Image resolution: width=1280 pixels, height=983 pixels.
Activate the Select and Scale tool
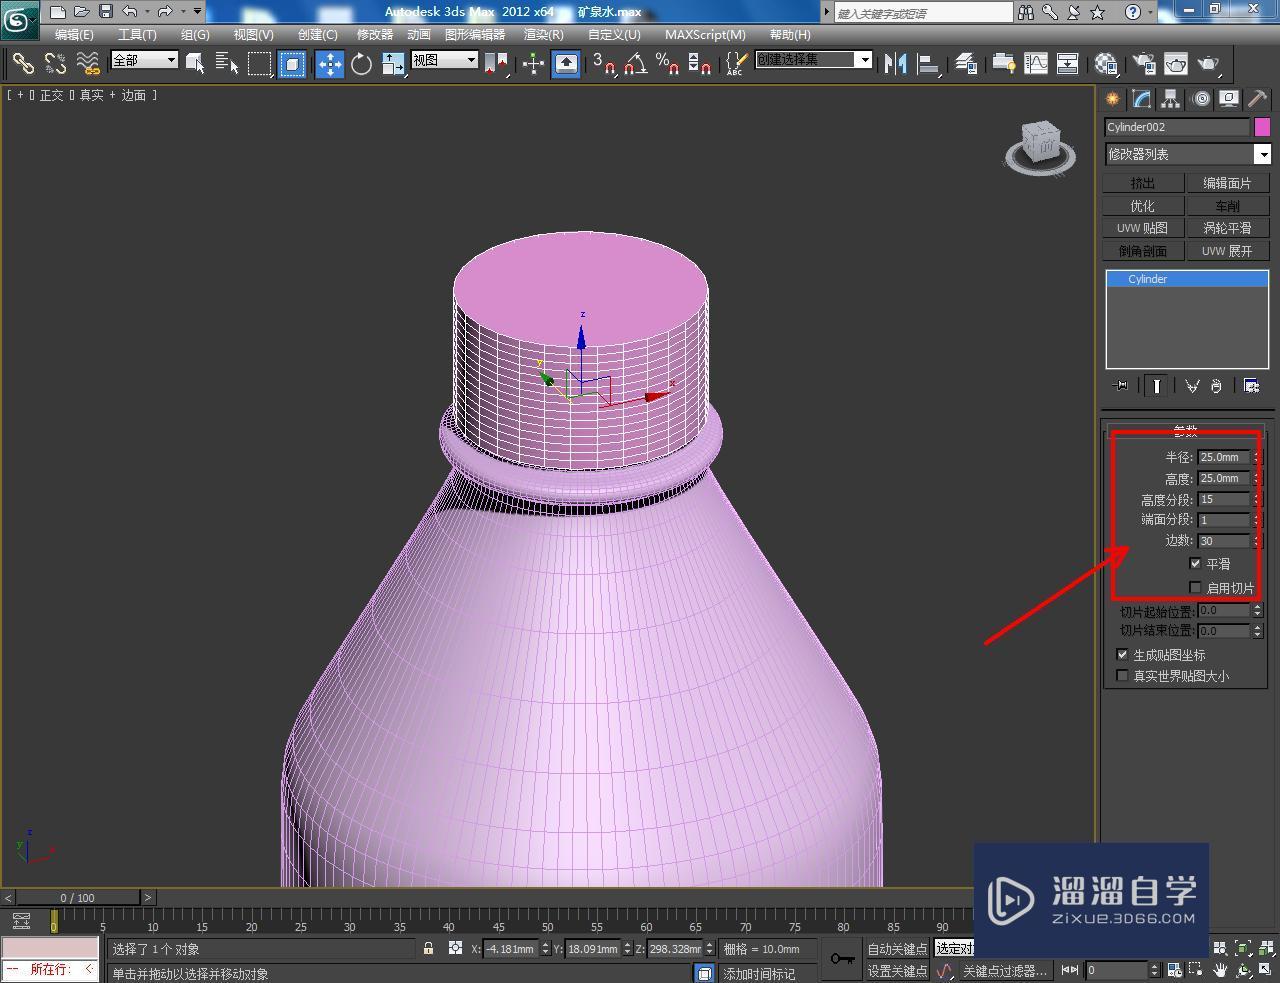[393, 64]
